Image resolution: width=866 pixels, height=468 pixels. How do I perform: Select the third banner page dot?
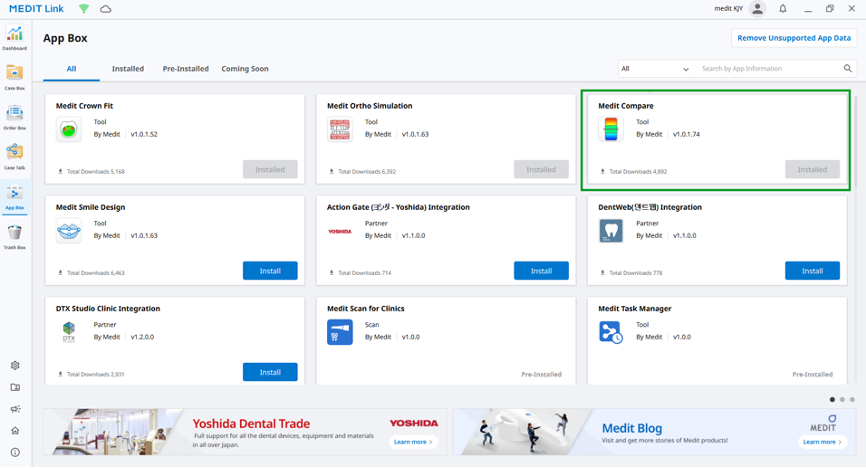pyautogui.click(x=852, y=399)
